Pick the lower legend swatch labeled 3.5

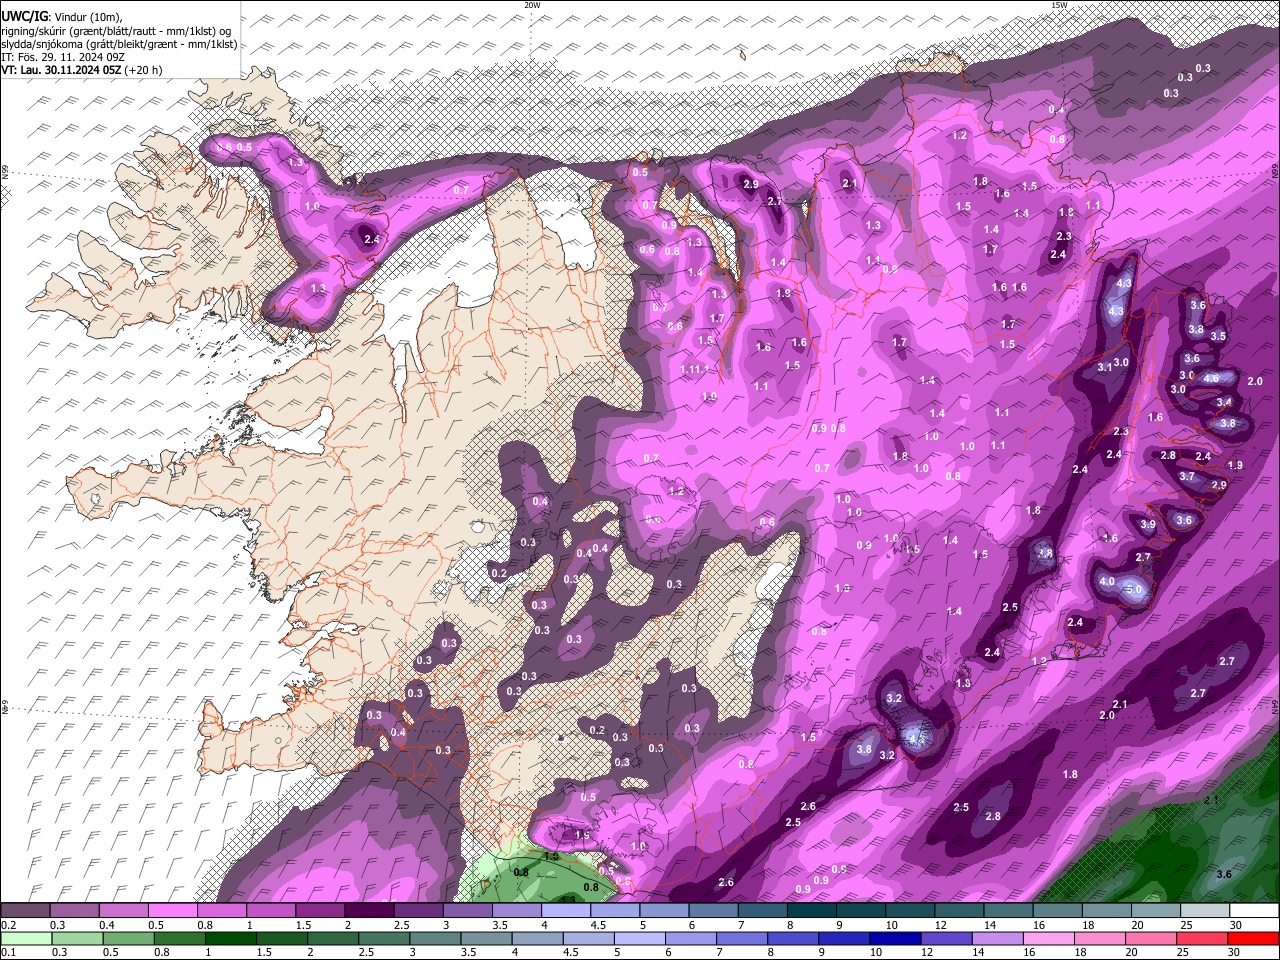click(487, 939)
